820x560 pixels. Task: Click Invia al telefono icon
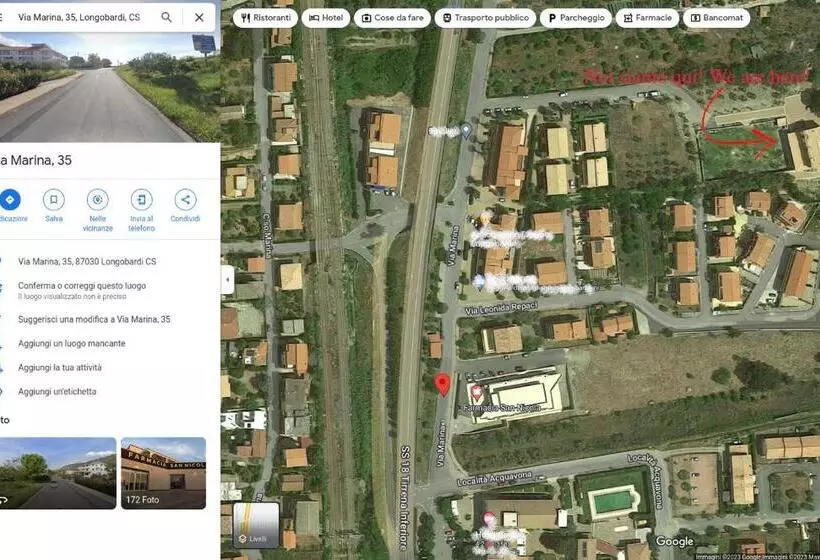coord(141,199)
